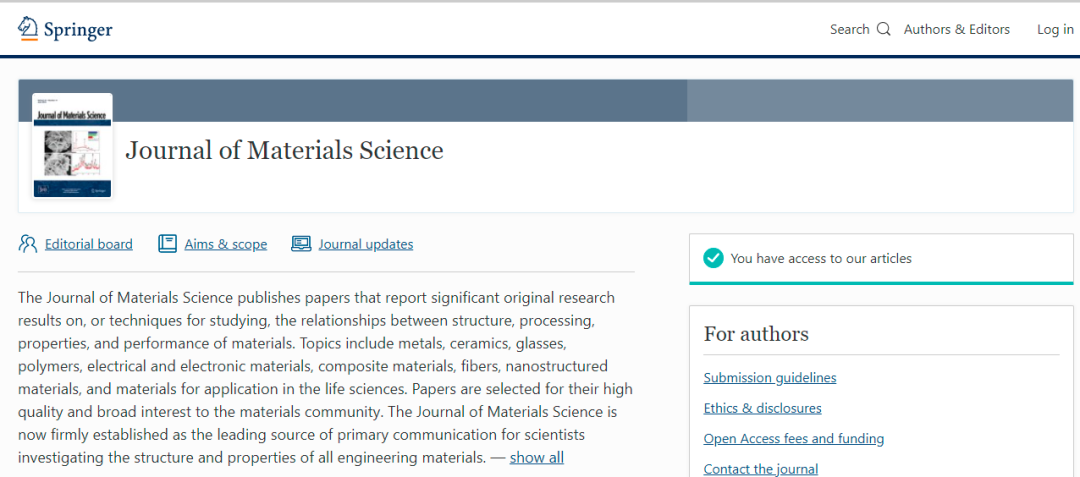Click the Journal of Materials Science title

click(x=284, y=150)
